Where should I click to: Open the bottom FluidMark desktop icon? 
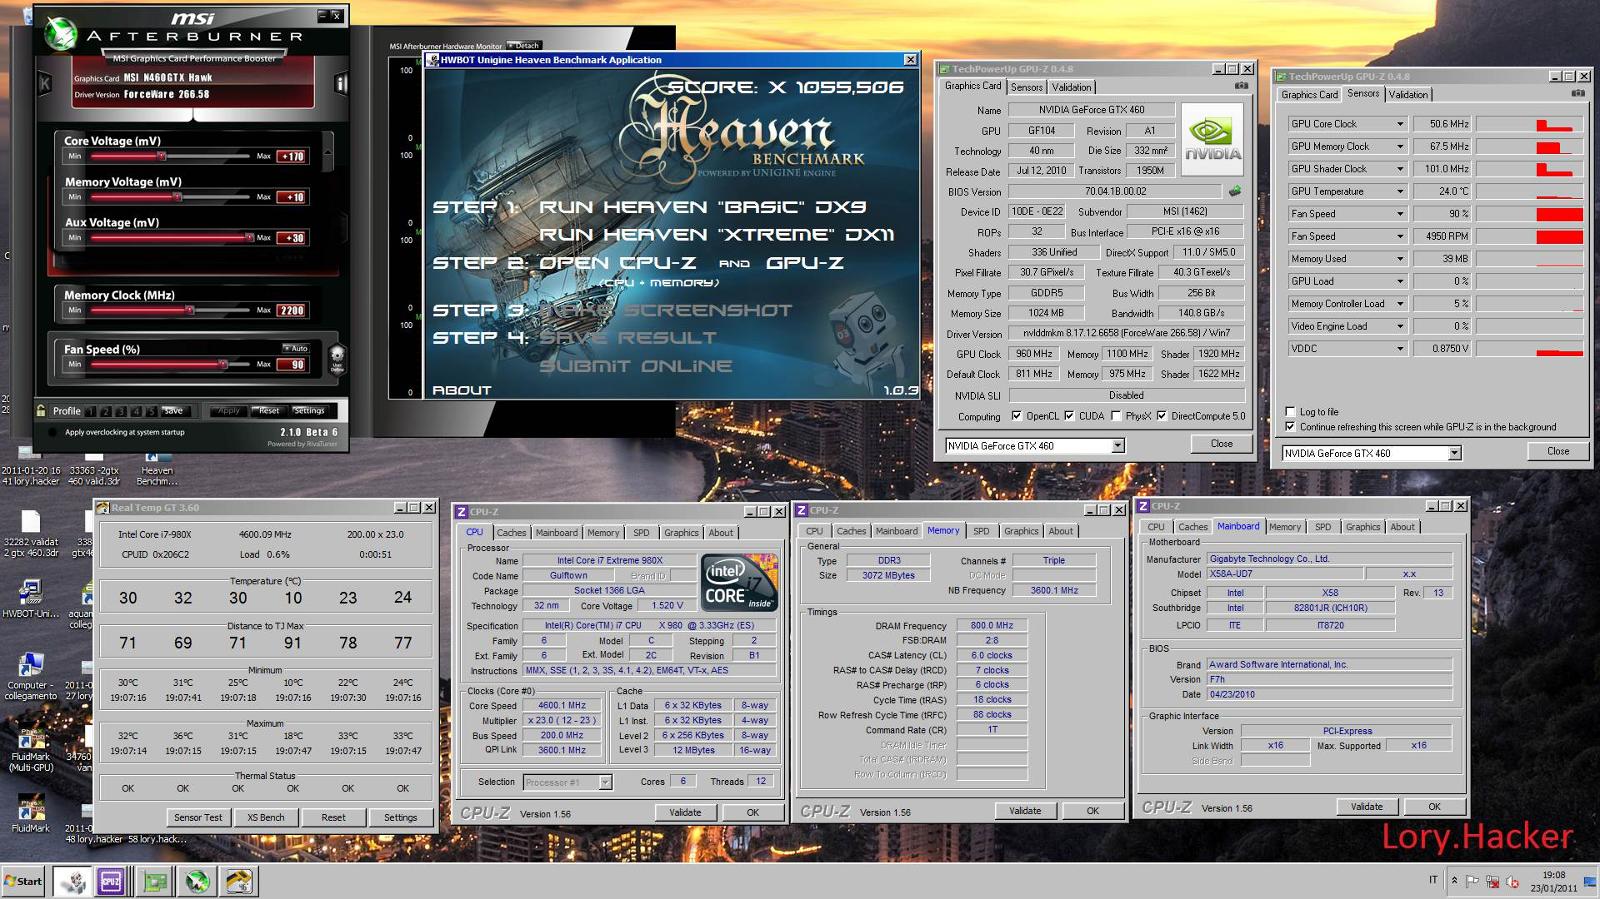(31, 814)
